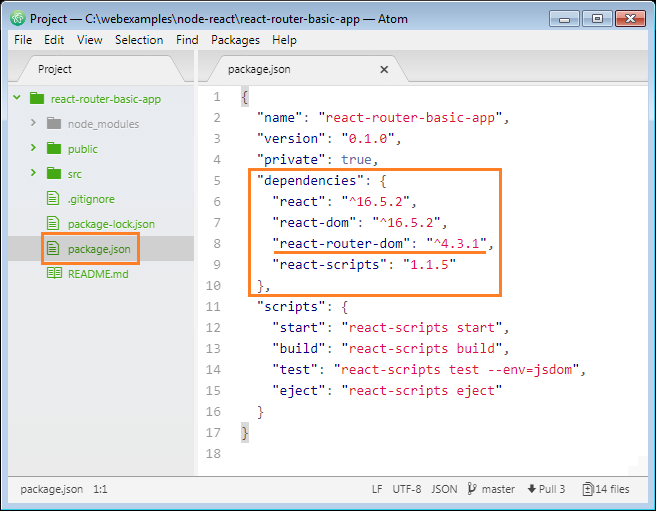Expand the src folder
656x511 pixels.
point(33,172)
